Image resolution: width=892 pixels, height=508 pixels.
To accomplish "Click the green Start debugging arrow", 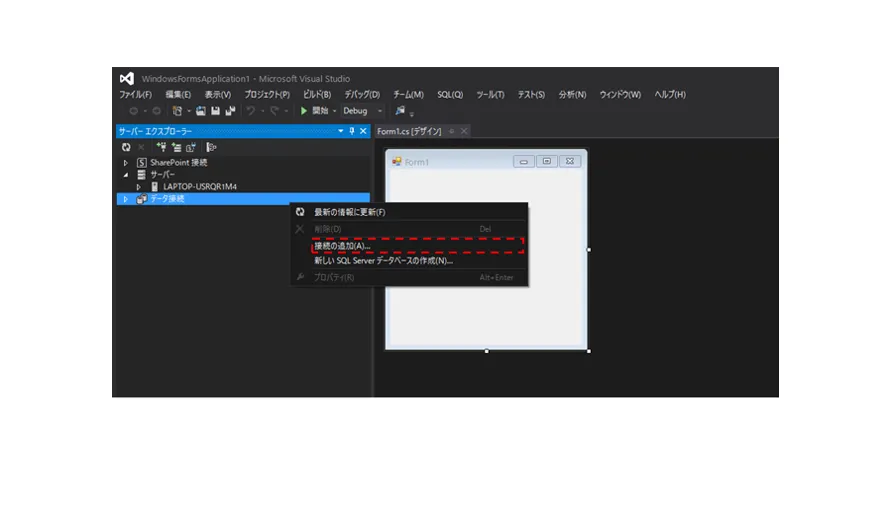I will tap(304, 111).
